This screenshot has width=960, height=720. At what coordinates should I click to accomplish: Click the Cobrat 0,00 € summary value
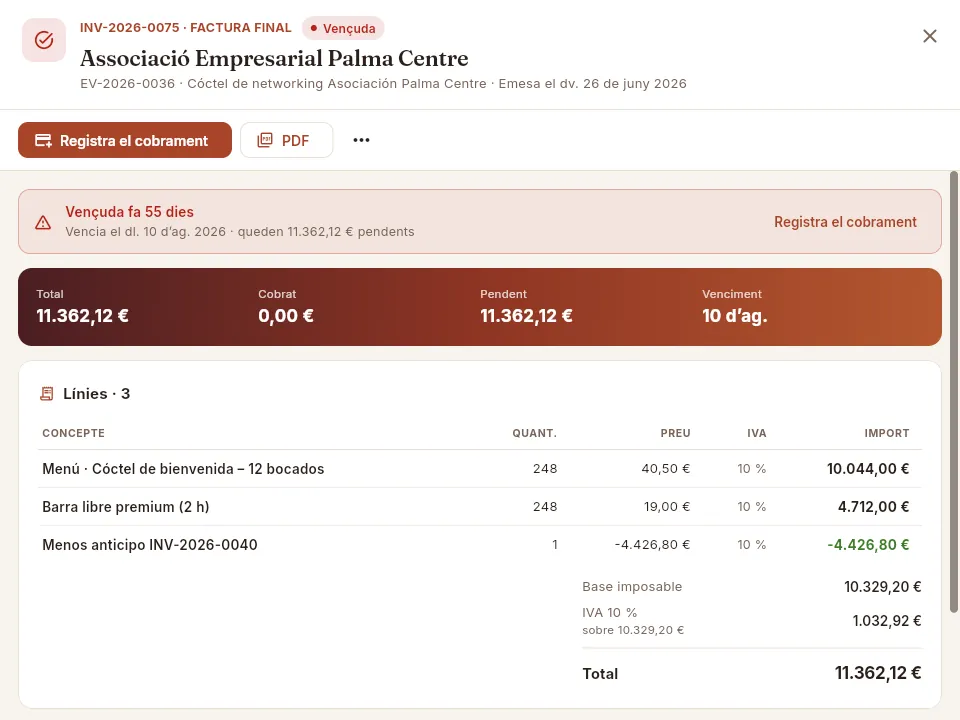[285, 316]
